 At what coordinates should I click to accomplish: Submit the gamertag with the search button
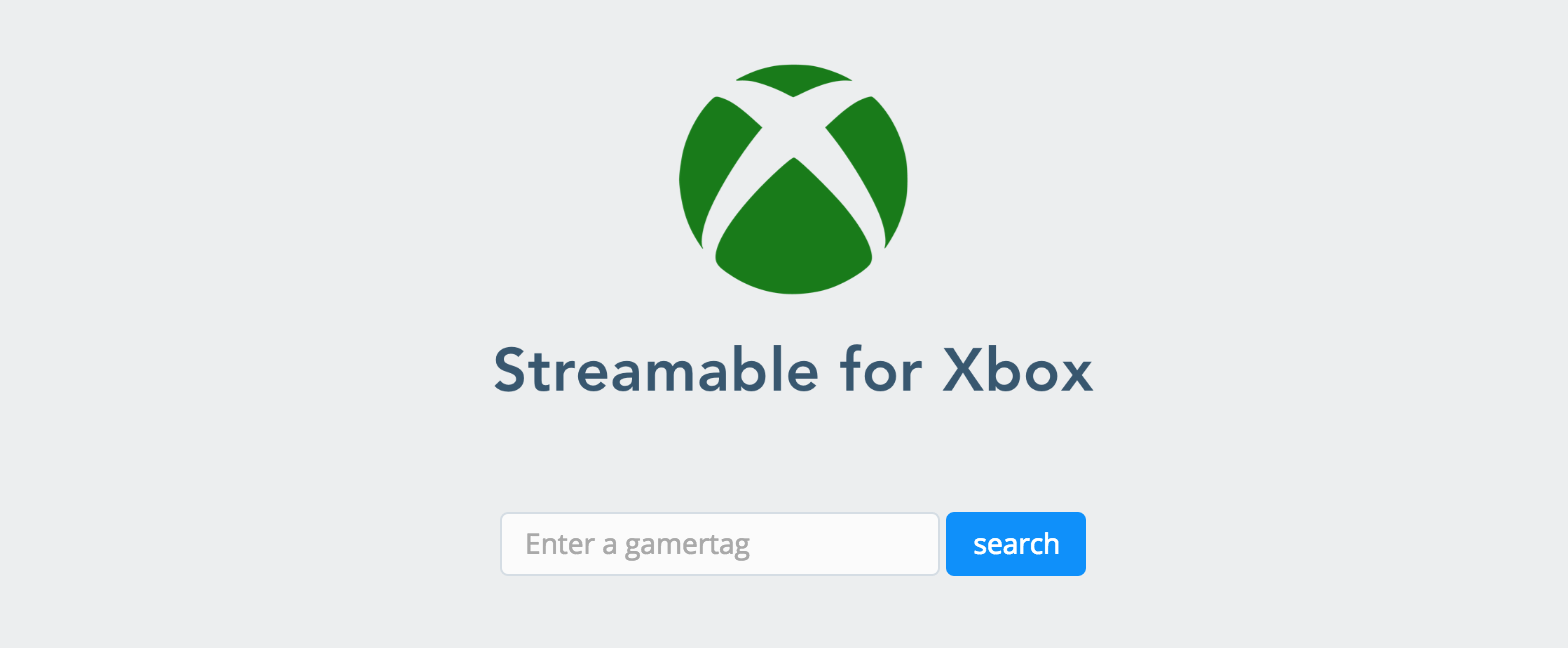point(1016,544)
